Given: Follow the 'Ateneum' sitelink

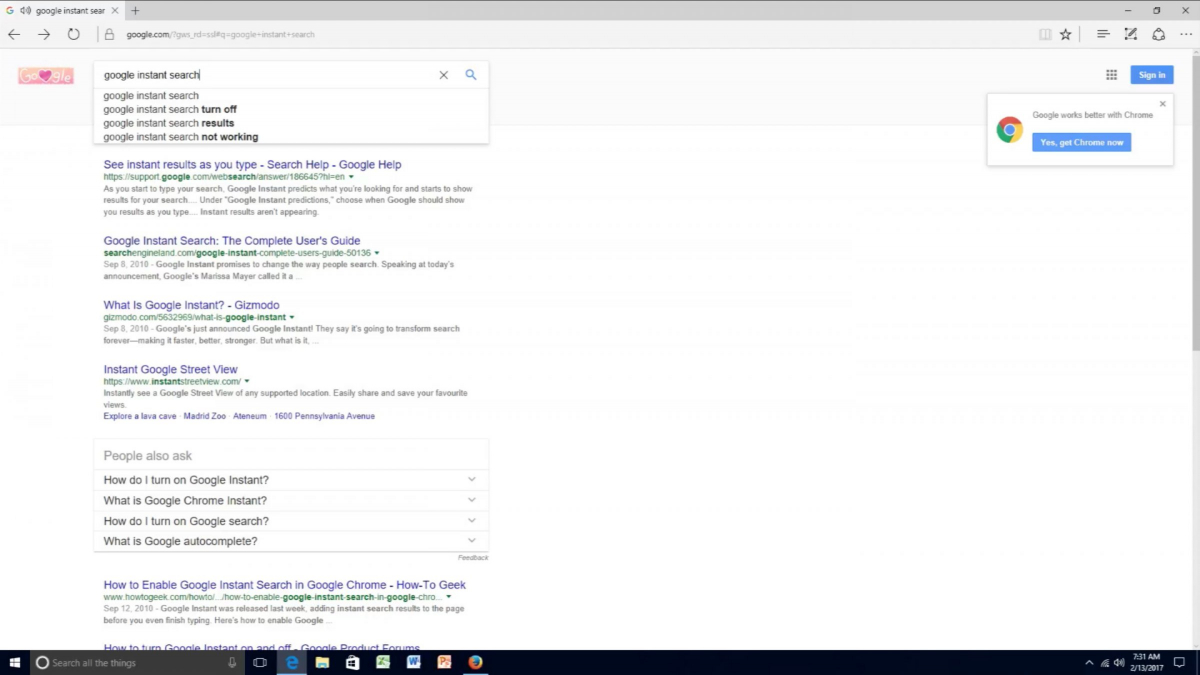Looking at the screenshot, I should pyautogui.click(x=250, y=416).
